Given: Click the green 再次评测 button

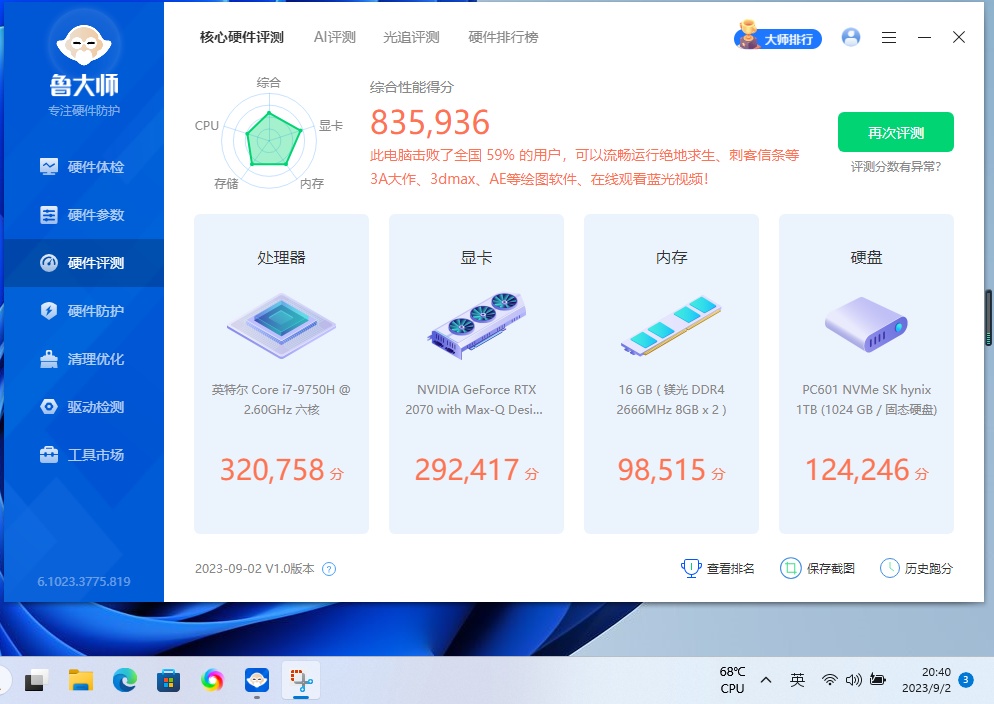Looking at the screenshot, I should point(895,132).
